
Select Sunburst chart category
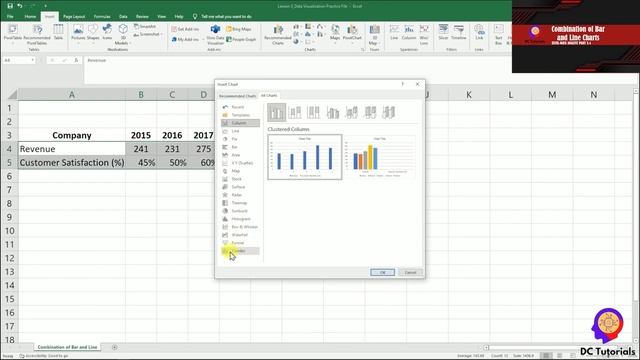click(240, 211)
